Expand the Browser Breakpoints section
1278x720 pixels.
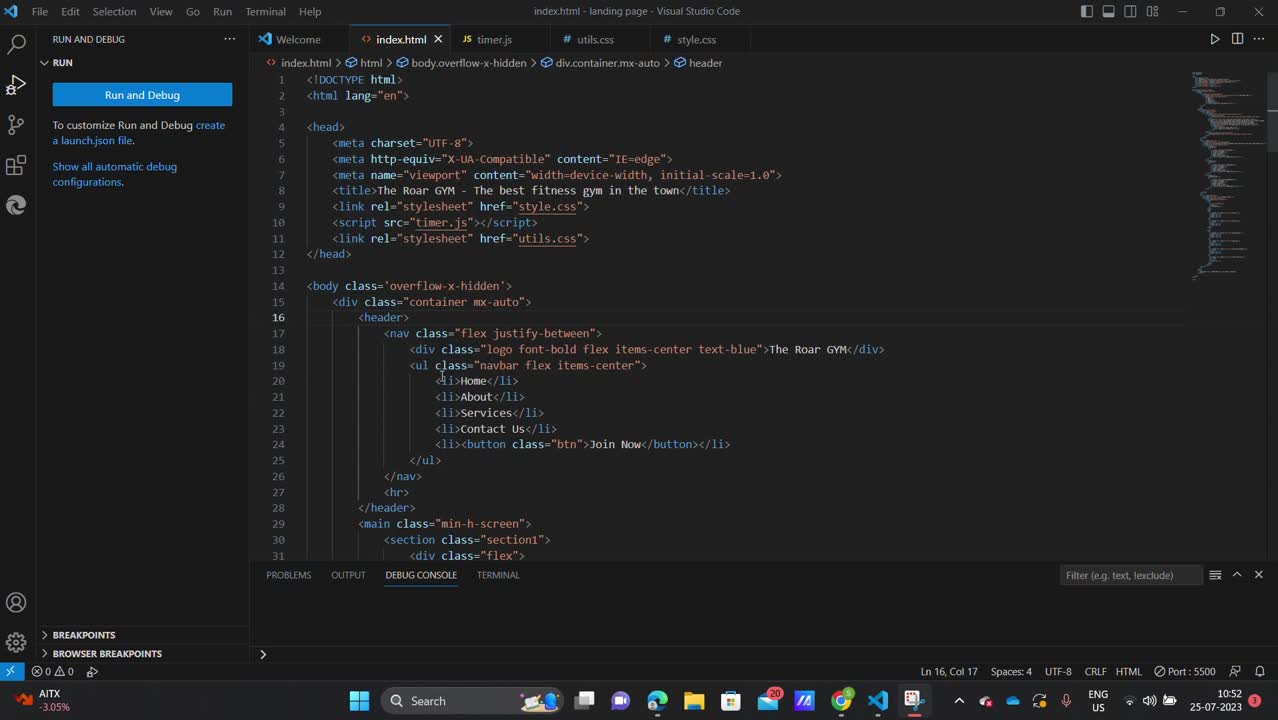[x=106, y=654]
